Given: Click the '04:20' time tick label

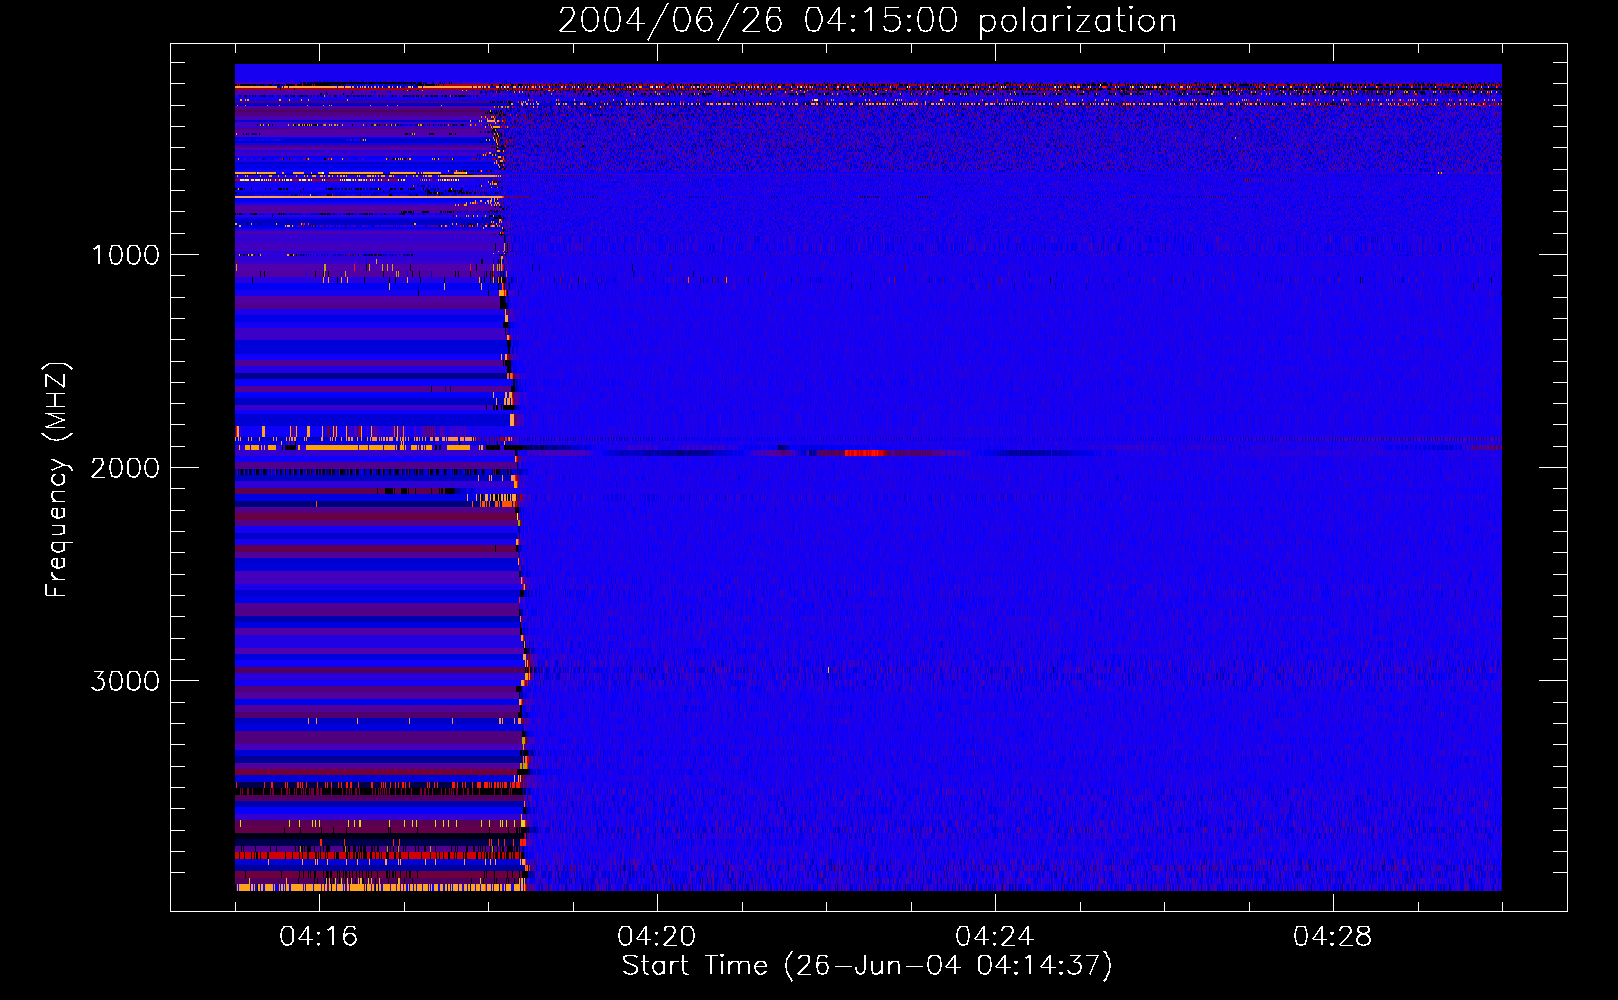Looking at the screenshot, I should point(657,936).
